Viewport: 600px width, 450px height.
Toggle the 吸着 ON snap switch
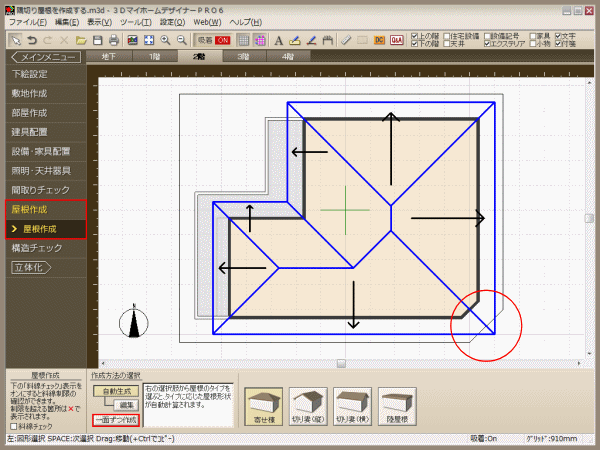coord(214,40)
